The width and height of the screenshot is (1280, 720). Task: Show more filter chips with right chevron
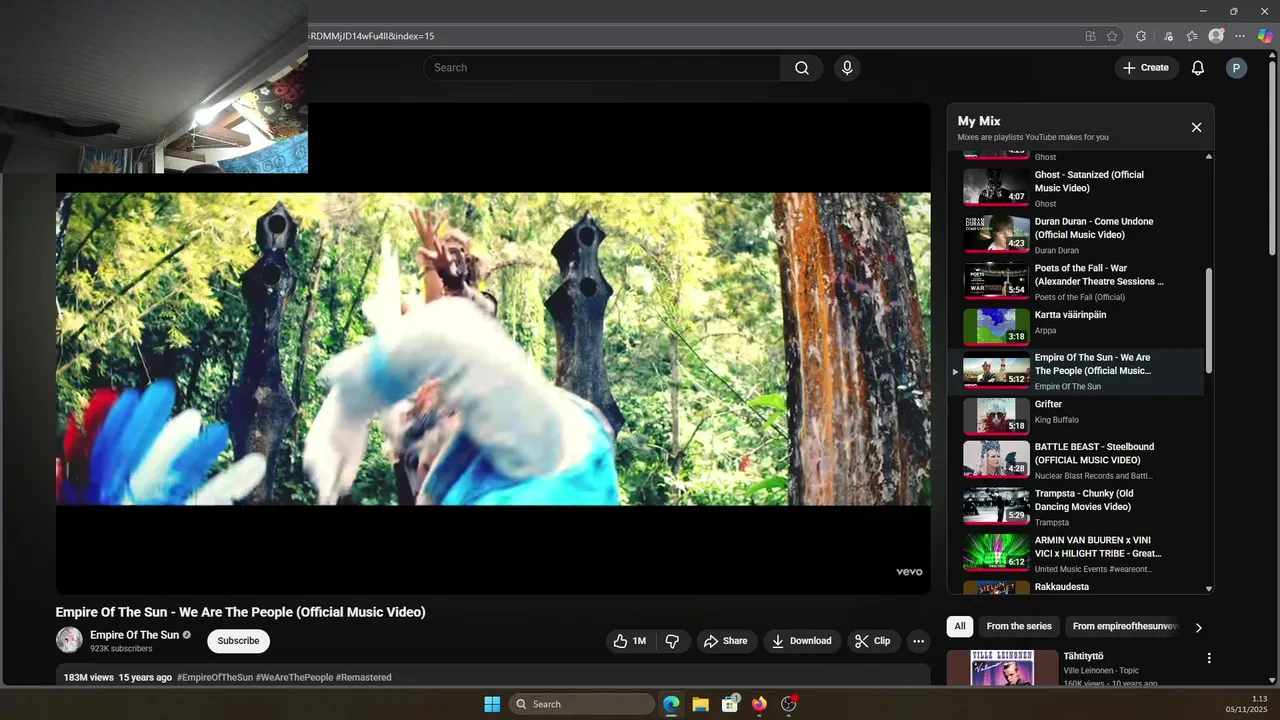[1199, 628]
